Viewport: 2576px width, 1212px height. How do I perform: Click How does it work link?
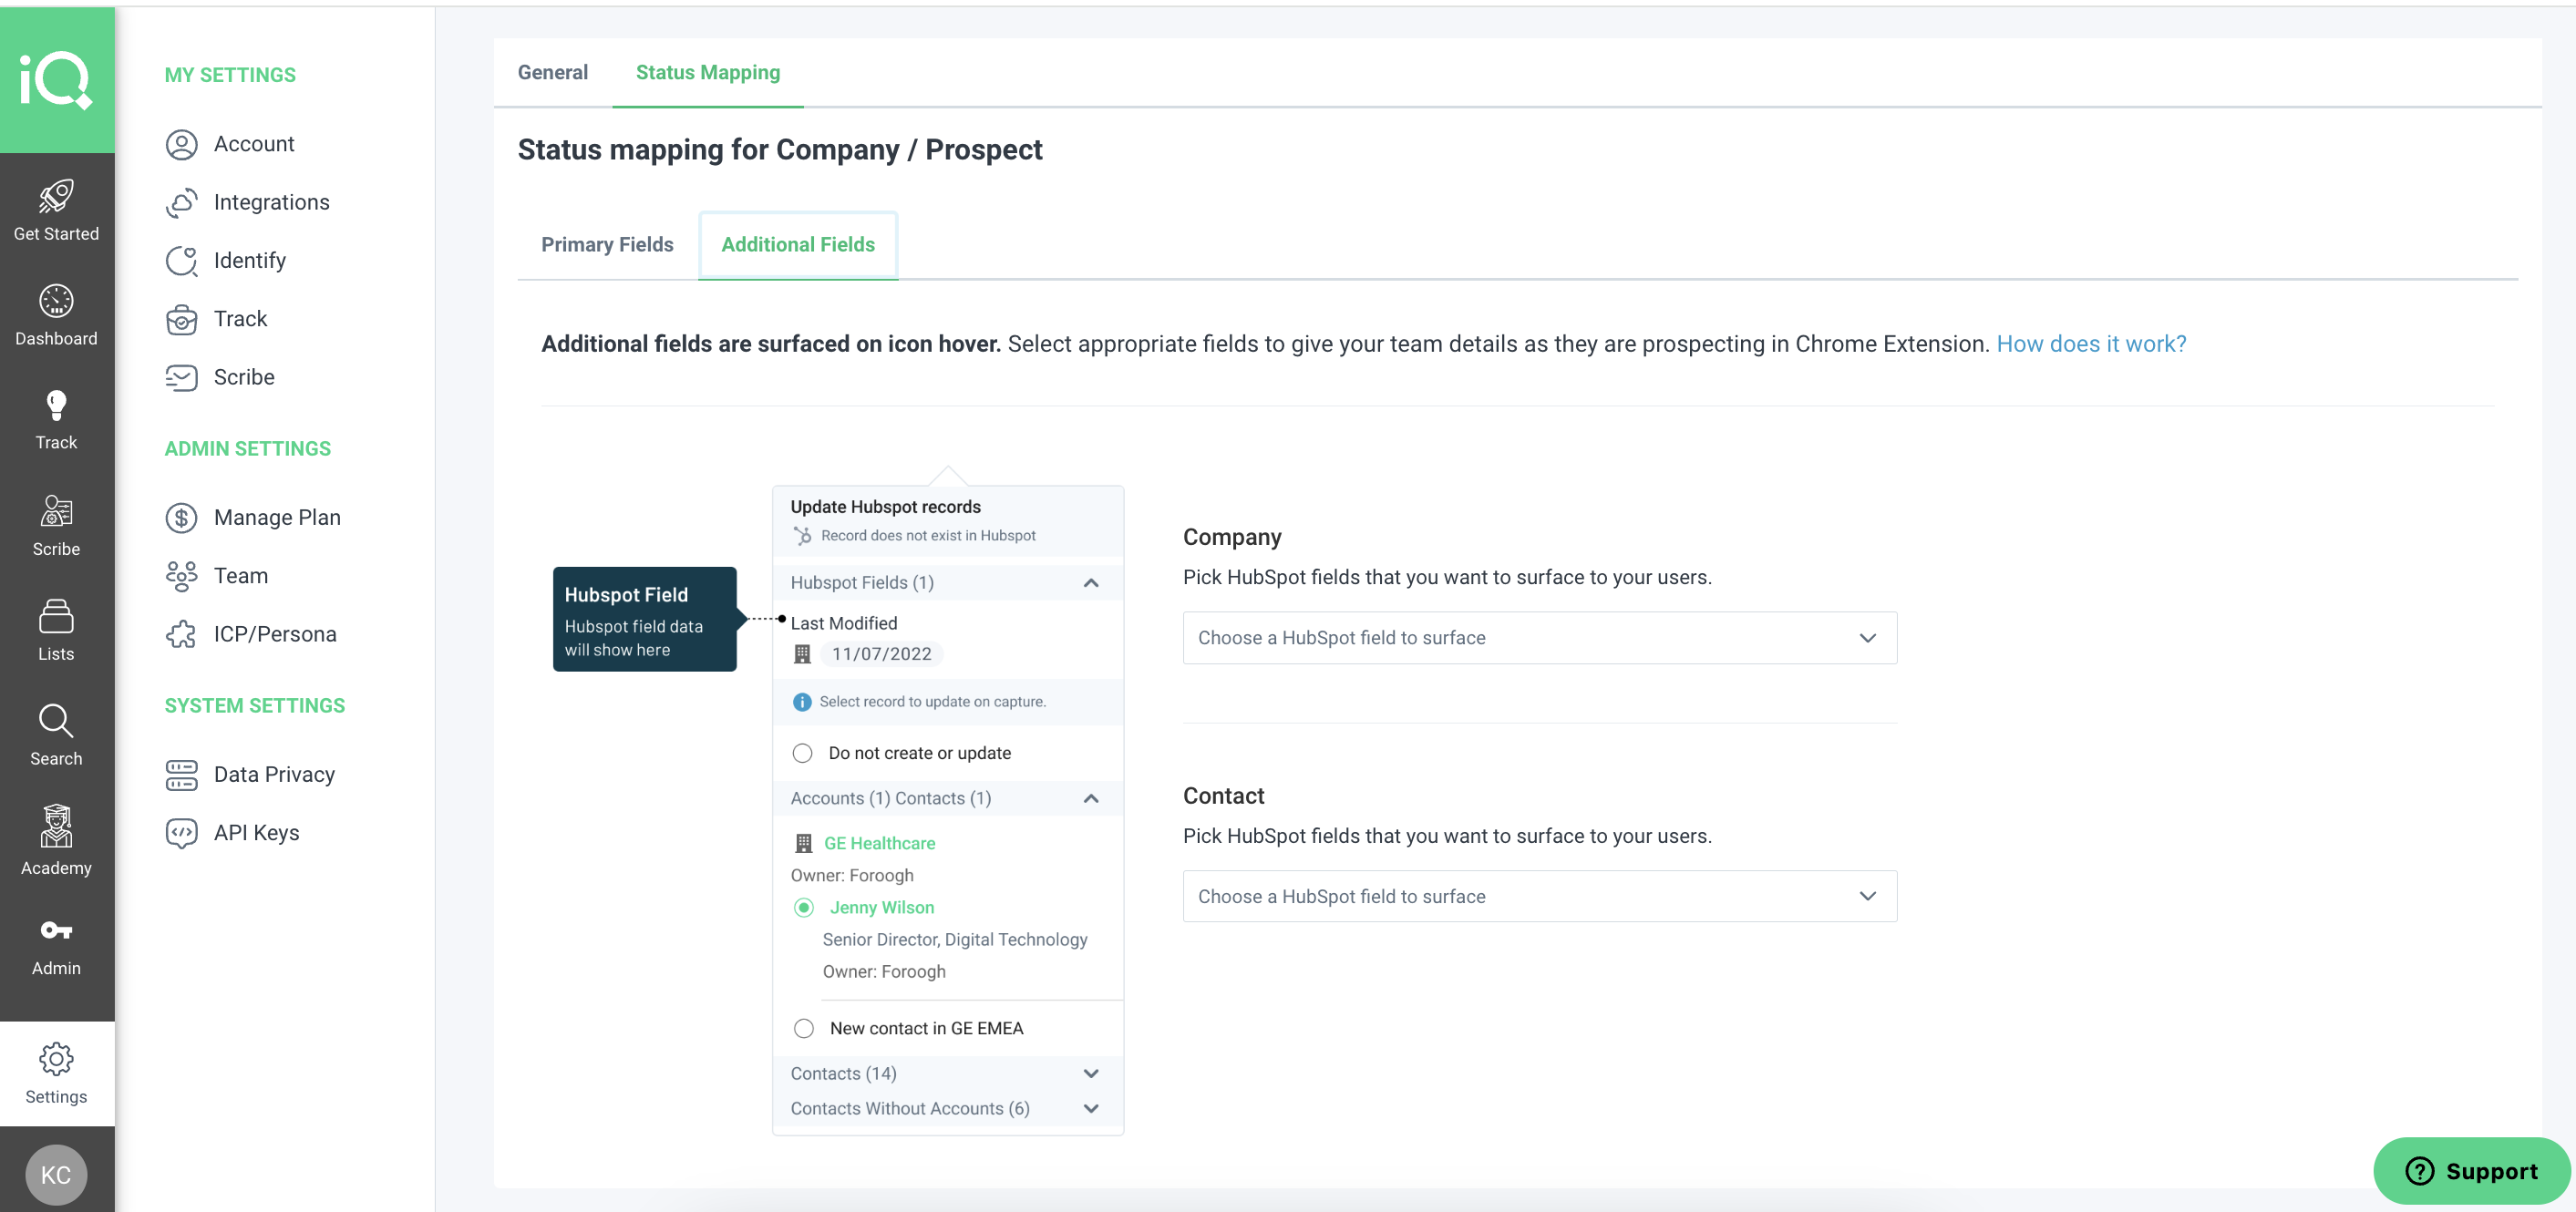(2090, 344)
